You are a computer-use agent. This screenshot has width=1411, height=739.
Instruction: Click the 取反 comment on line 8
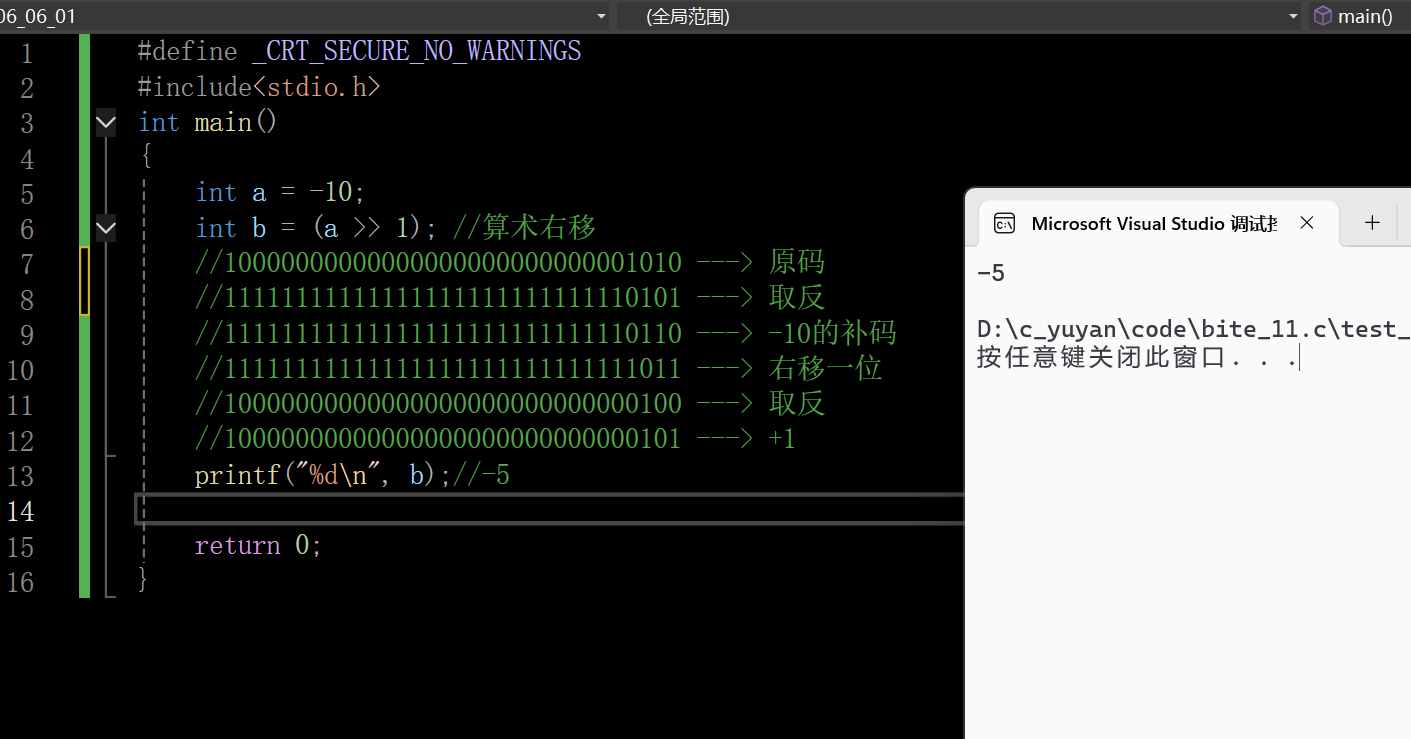[797, 298]
